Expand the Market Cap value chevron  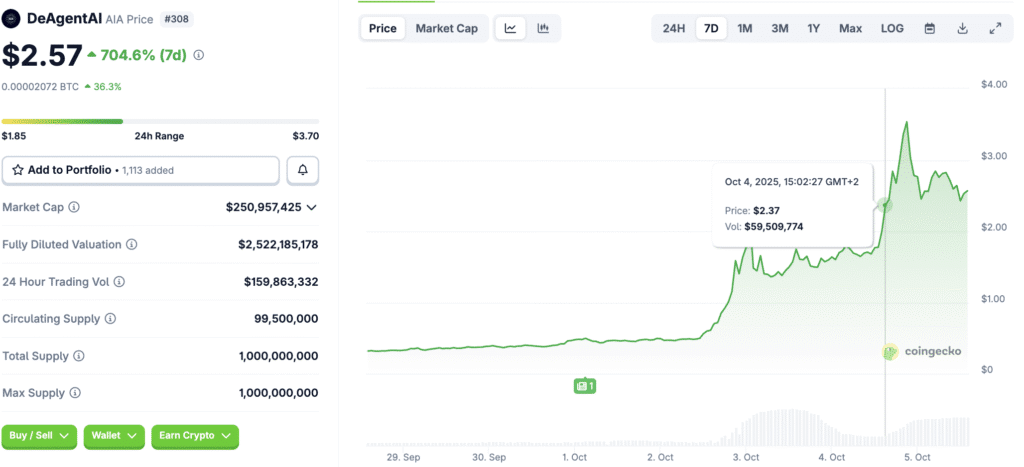(312, 207)
